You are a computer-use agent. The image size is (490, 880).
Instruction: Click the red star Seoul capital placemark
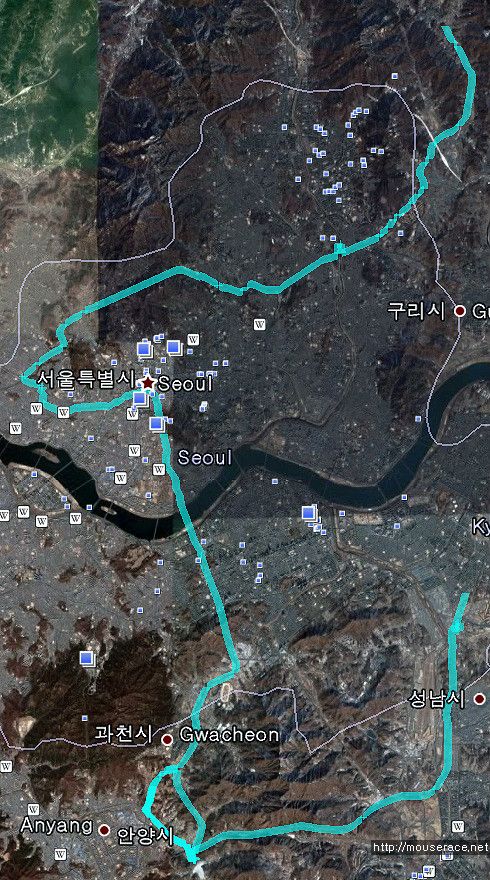(x=147, y=383)
